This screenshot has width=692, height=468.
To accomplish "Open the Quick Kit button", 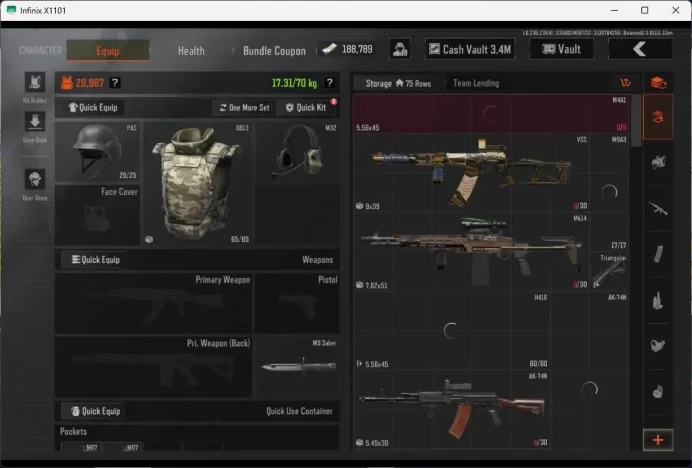I will point(306,107).
